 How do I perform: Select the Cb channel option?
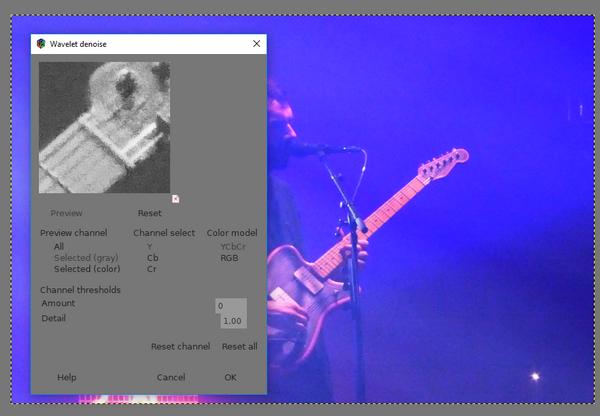click(x=153, y=258)
